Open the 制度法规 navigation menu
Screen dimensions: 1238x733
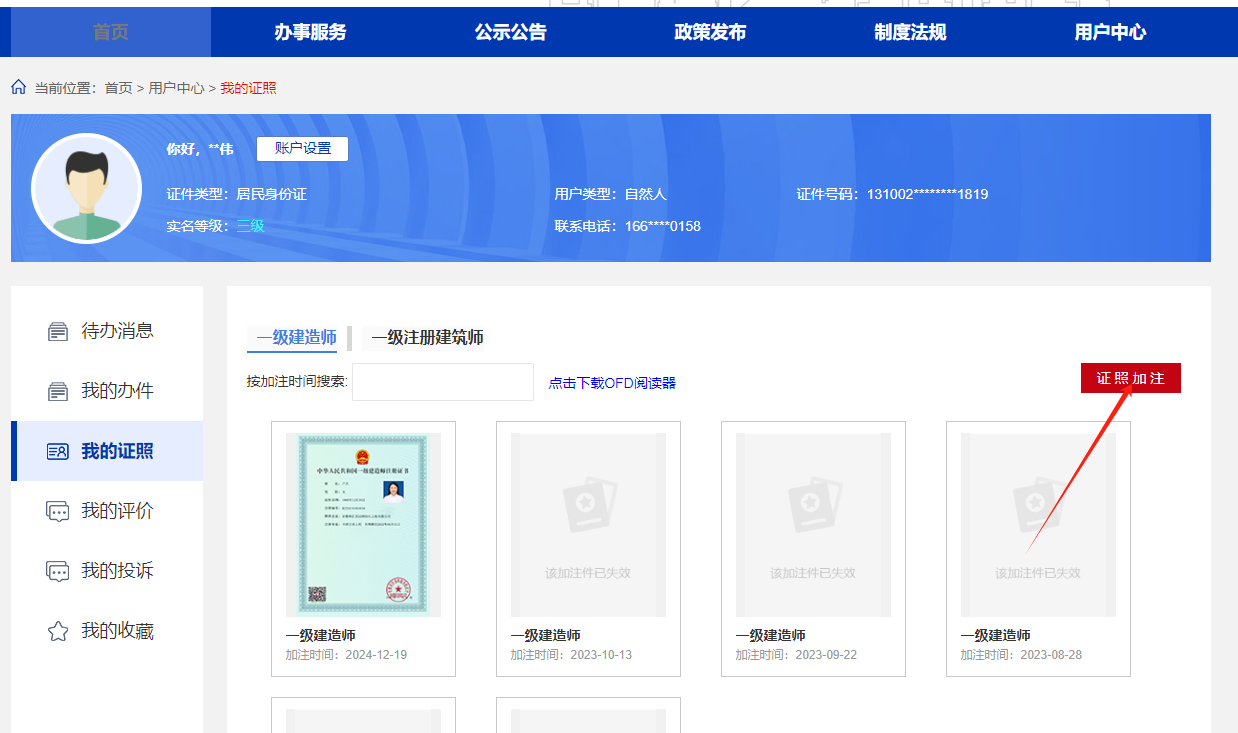[x=911, y=32]
